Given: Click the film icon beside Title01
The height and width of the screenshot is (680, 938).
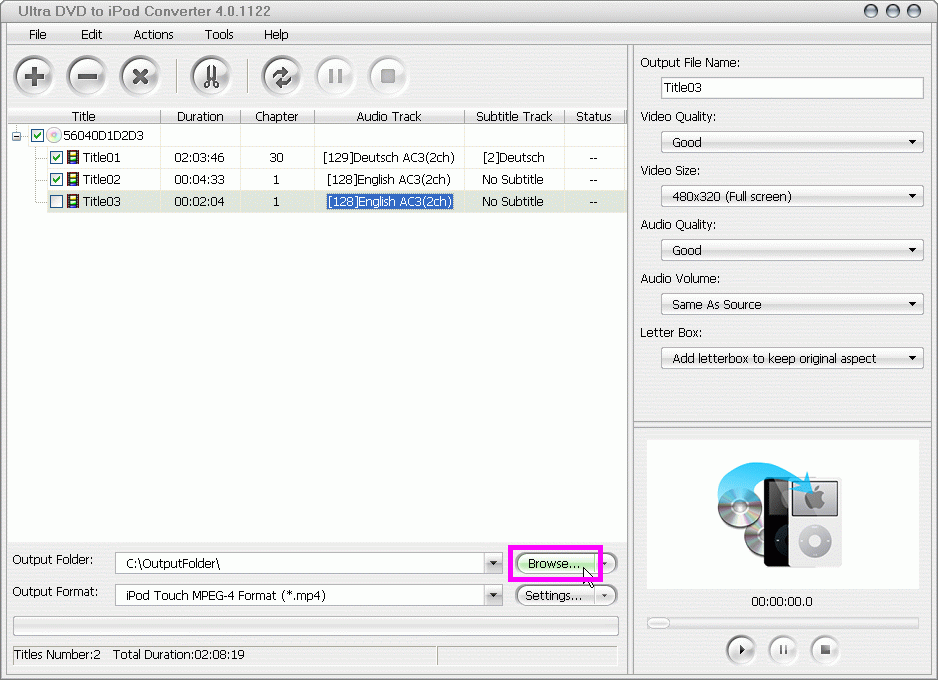Looking at the screenshot, I should (x=73, y=157).
